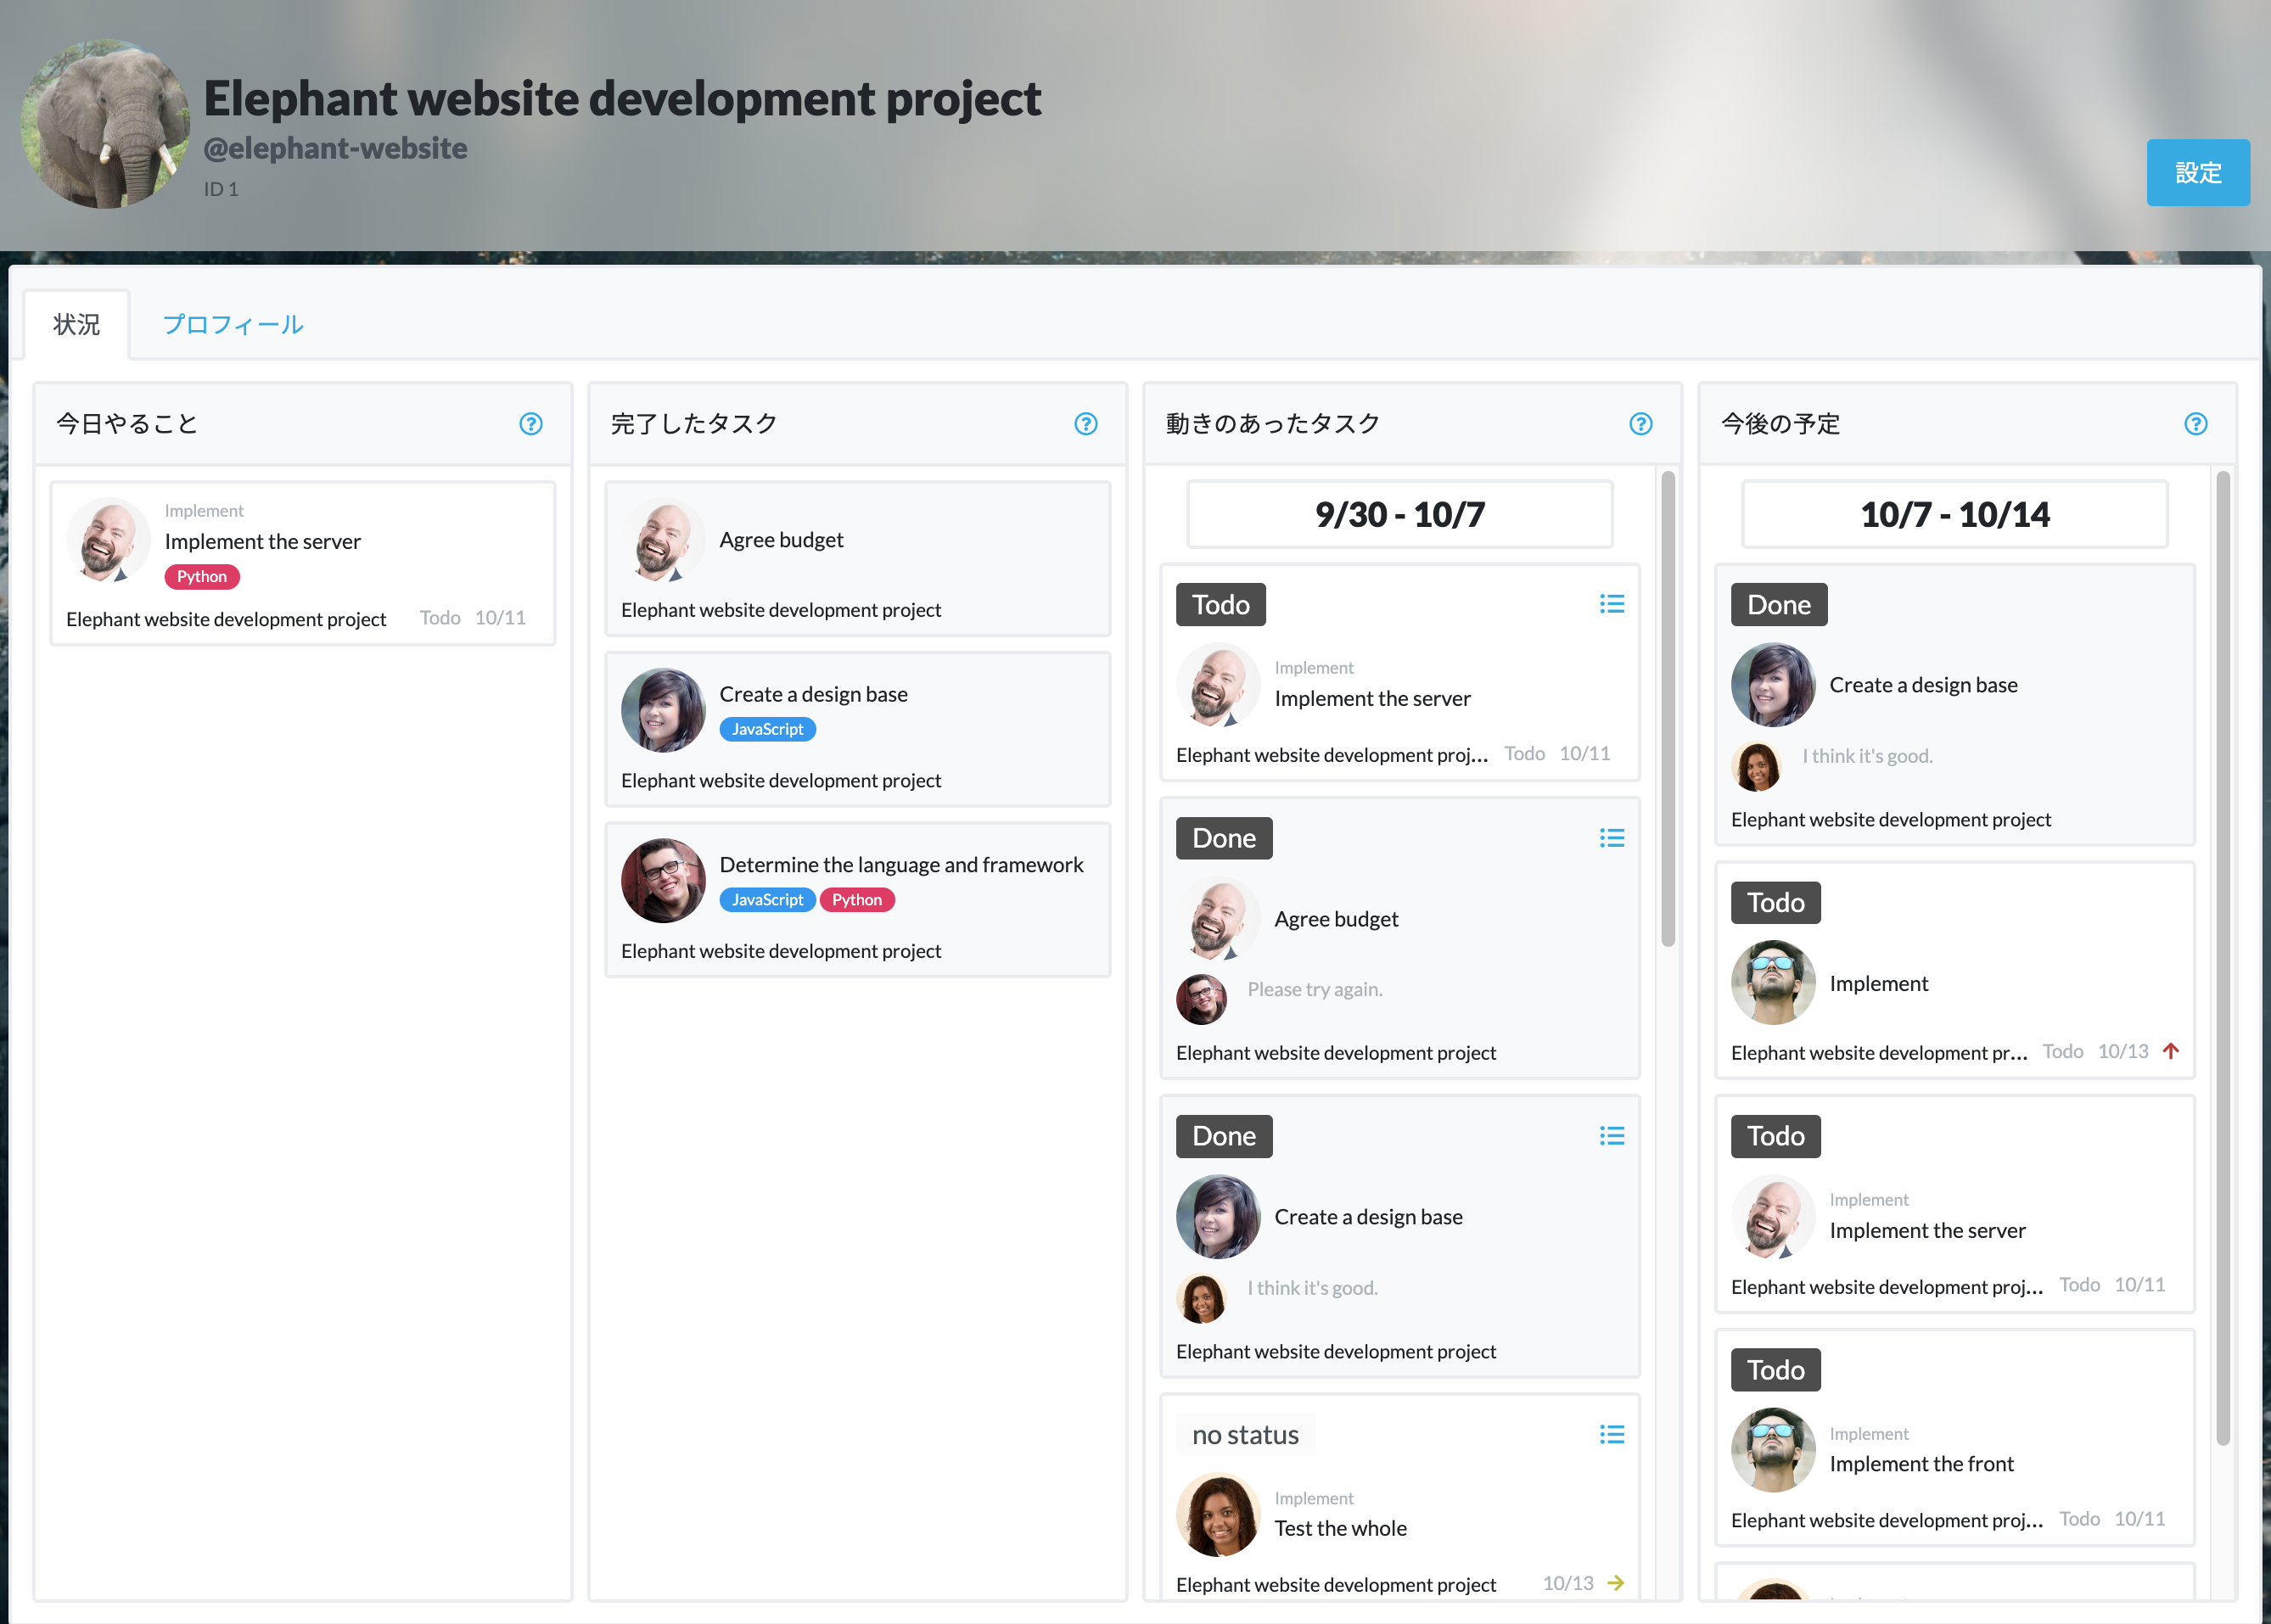Click the help icon in 完了したタスク panel
Screen dimensions: 2271x1624
[x=1086, y=422]
